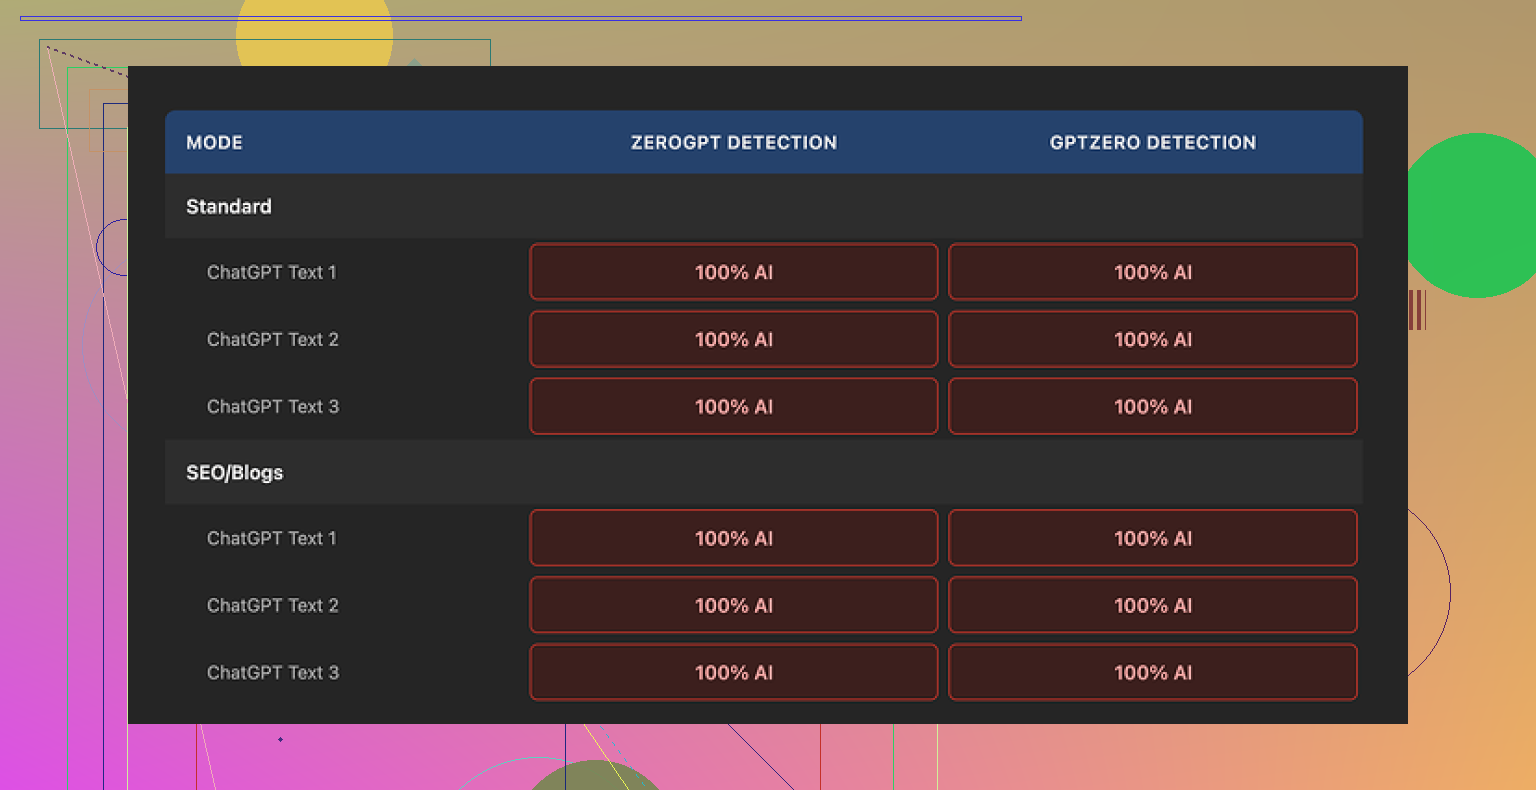Click GPTZero 100% AI result for Standard Text 1
Viewport: 1536px width, 790px height.
pos(1152,272)
